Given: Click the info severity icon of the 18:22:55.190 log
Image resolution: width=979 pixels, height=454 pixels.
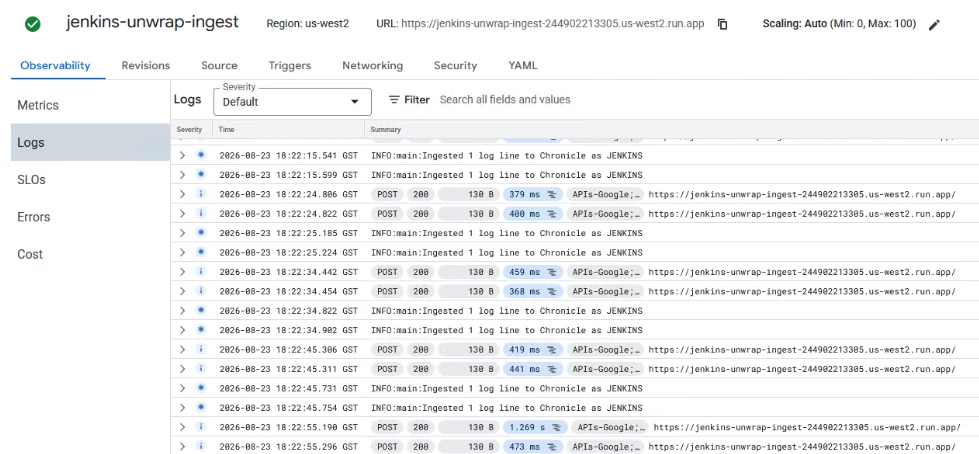Looking at the screenshot, I should point(200,428).
